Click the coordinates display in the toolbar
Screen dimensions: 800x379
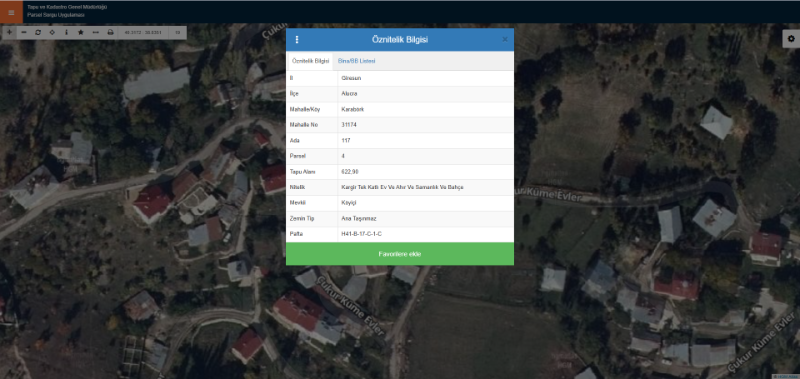[x=143, y=33]
